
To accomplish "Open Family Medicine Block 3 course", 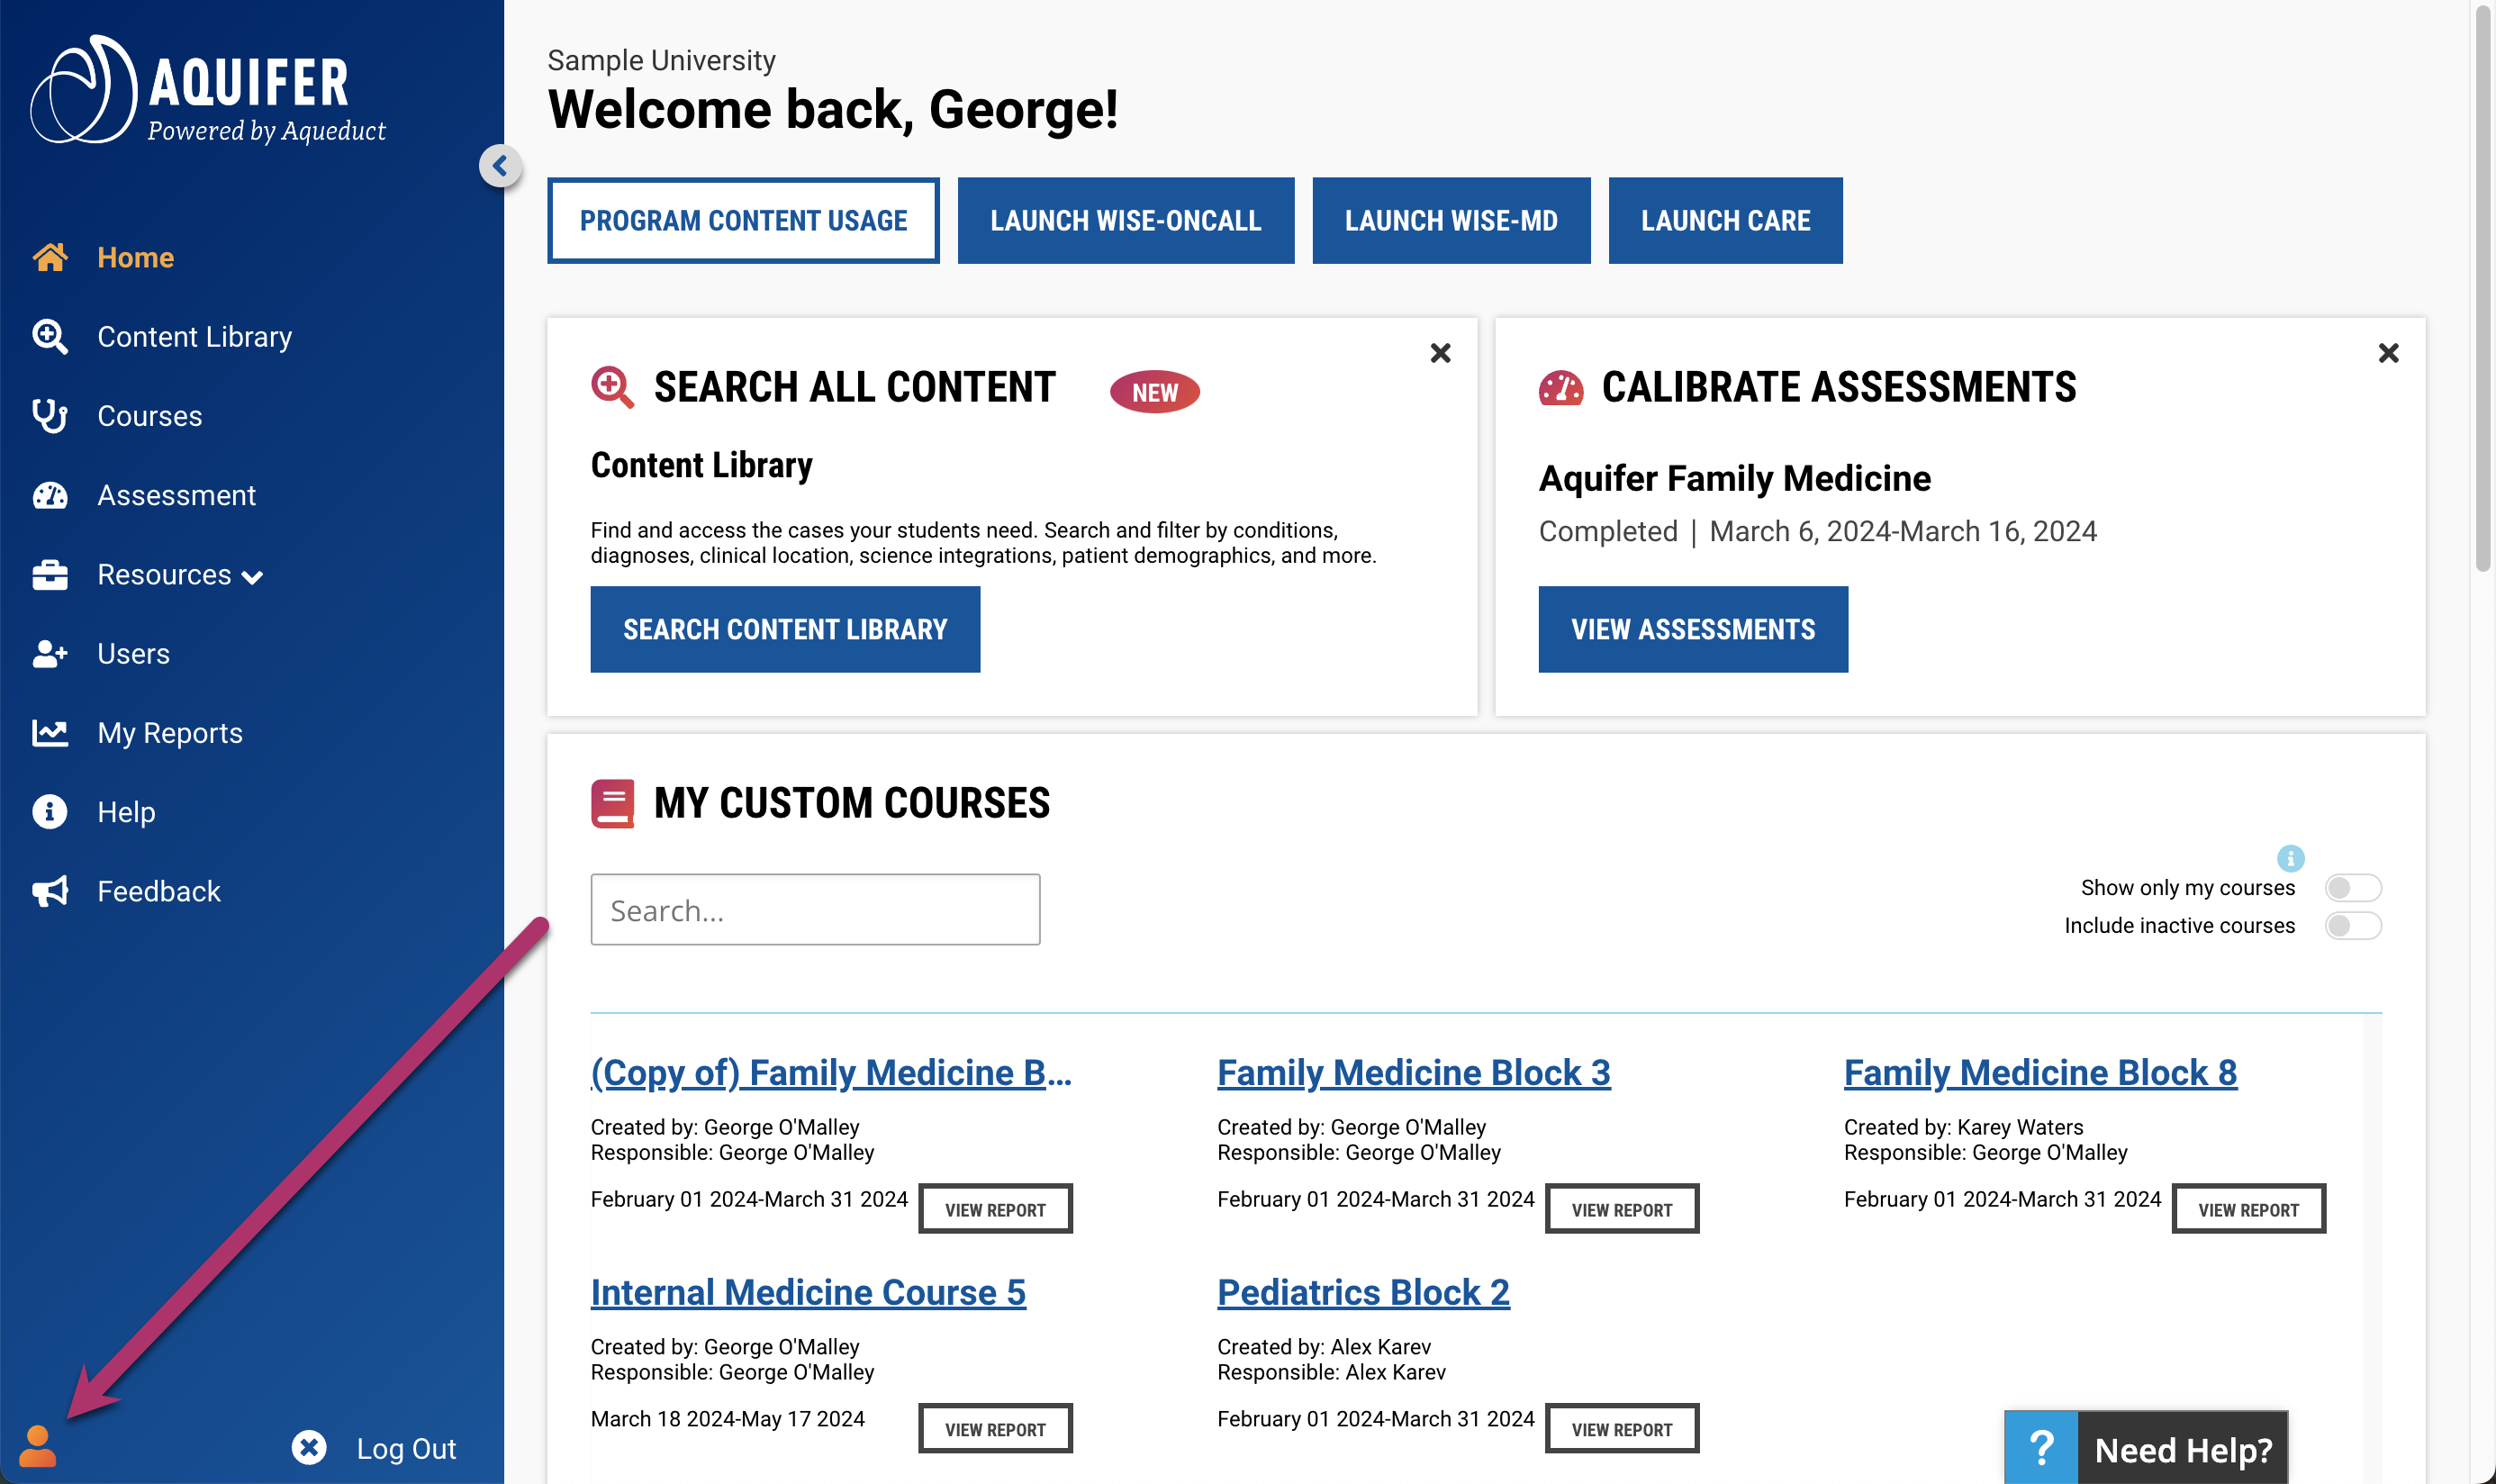I will tap(1411, 1072).
